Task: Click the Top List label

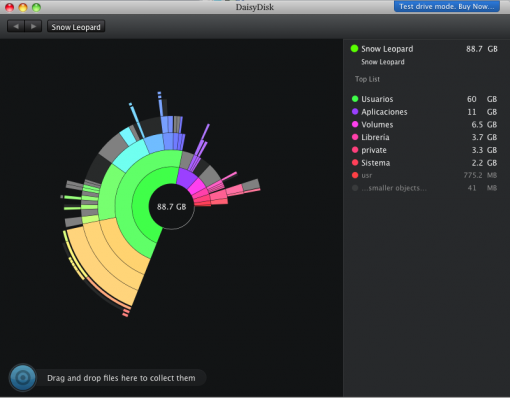Action: (x=367, y=79)
